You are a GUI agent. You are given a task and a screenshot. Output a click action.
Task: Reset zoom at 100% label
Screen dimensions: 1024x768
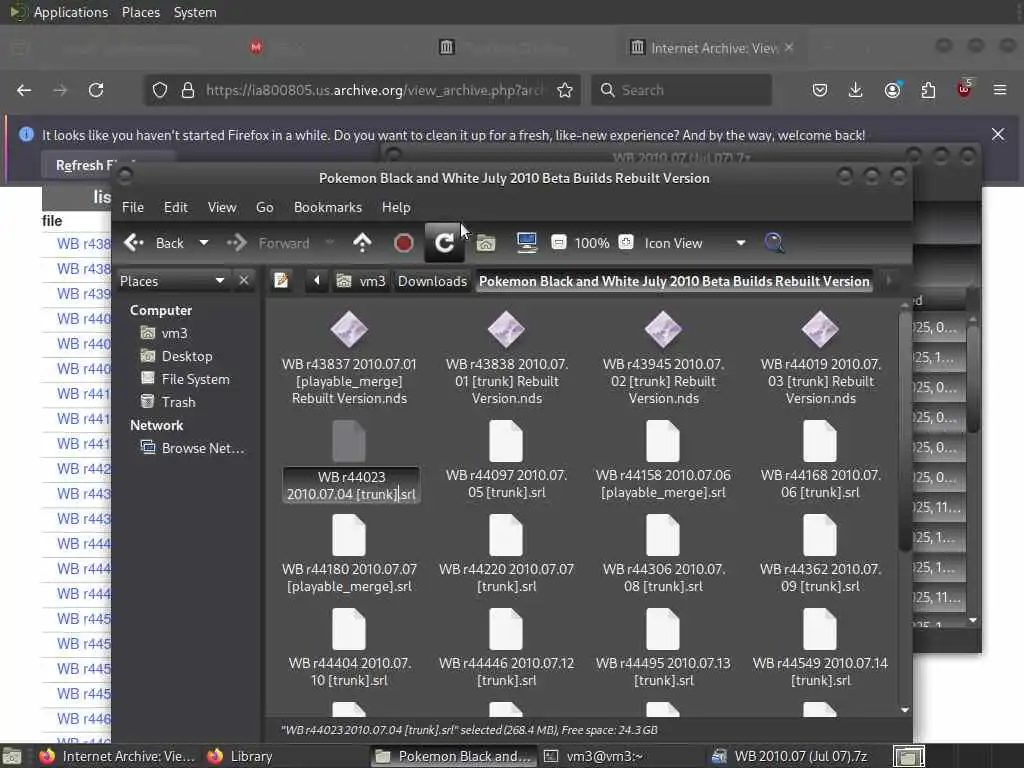pyautogui.click(x=592, y=243)
